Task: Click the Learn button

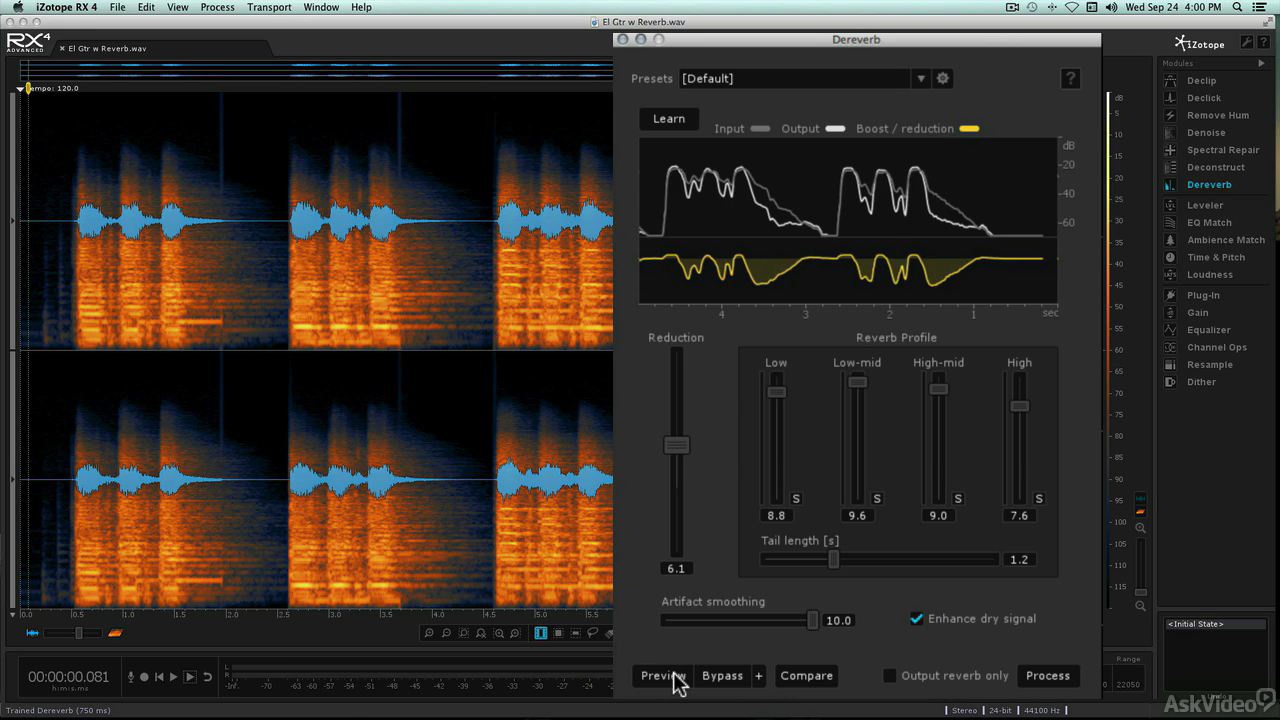Action: 669,119
